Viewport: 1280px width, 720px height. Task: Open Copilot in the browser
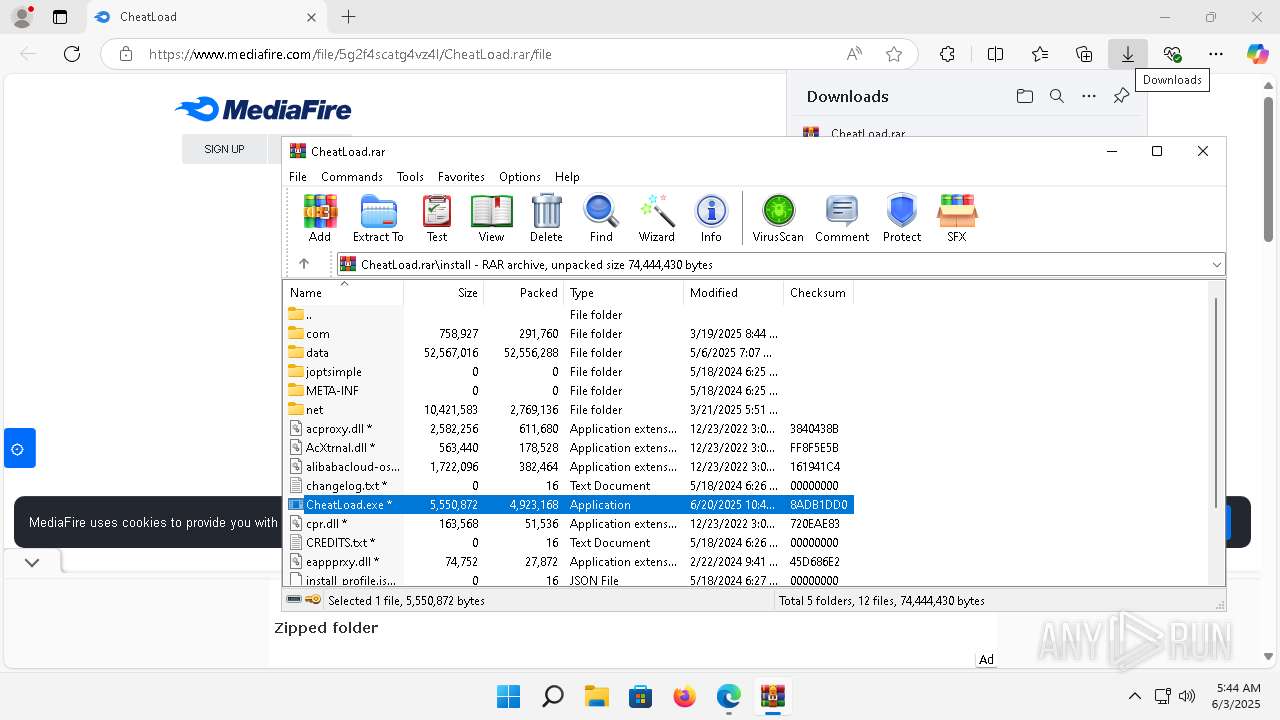click(1257, 54)
